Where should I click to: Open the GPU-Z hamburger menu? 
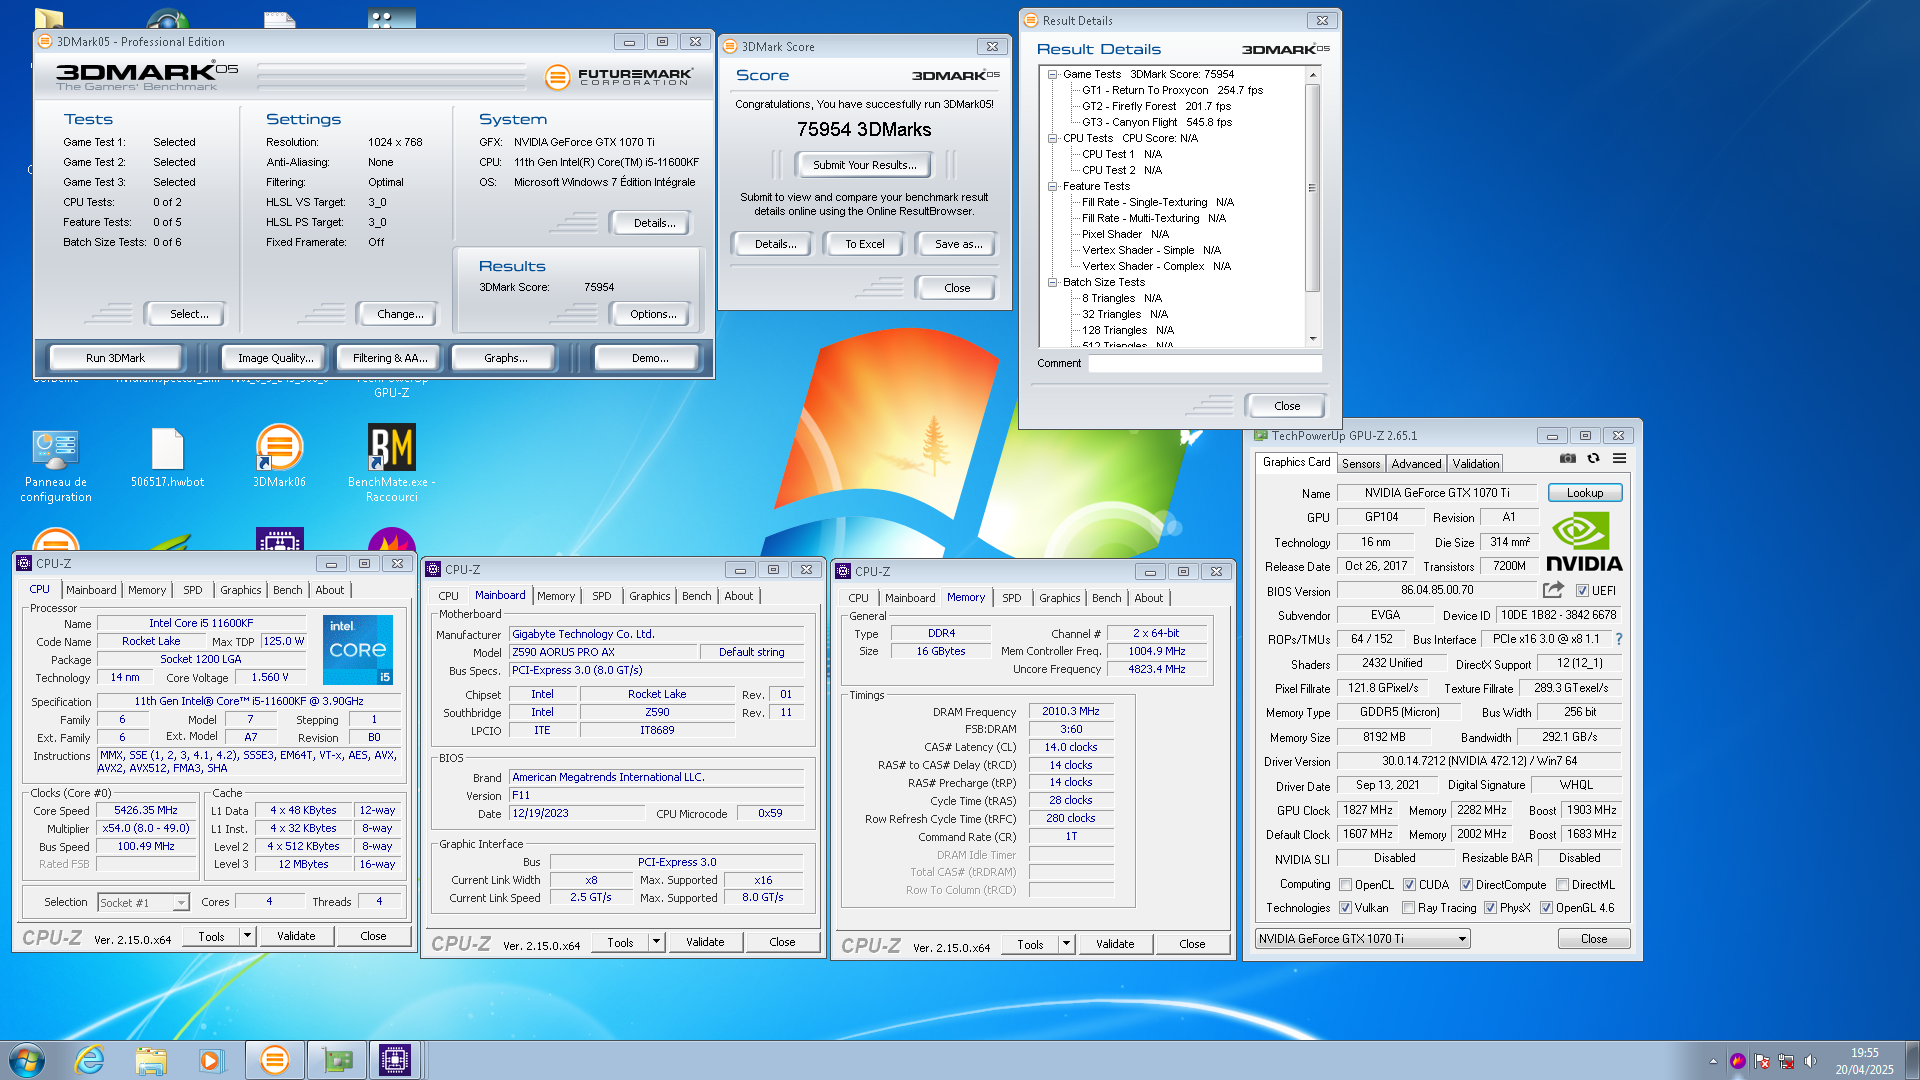[x=1619, y=459]
